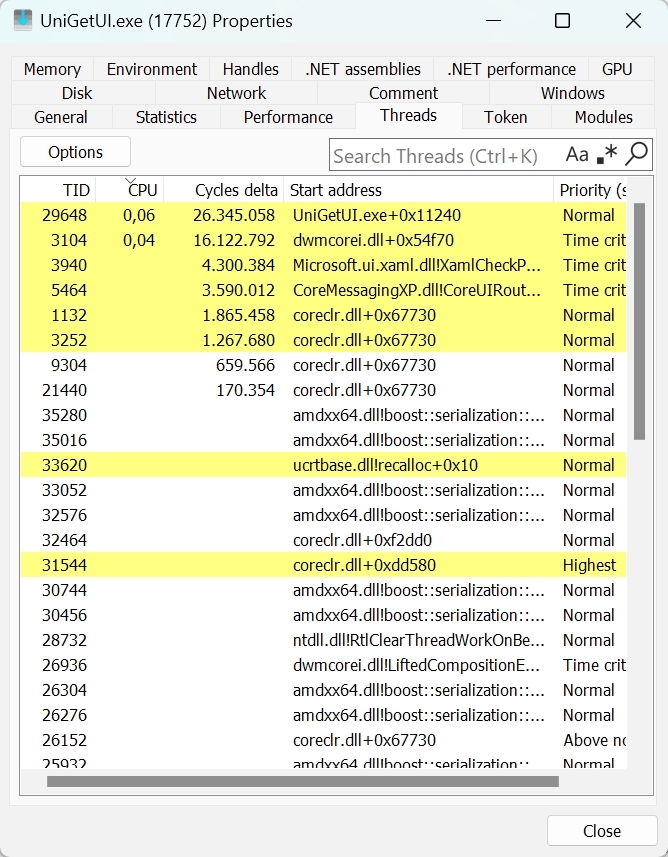
Task: Select thread row TID 3104
Action: pos(324,240)
